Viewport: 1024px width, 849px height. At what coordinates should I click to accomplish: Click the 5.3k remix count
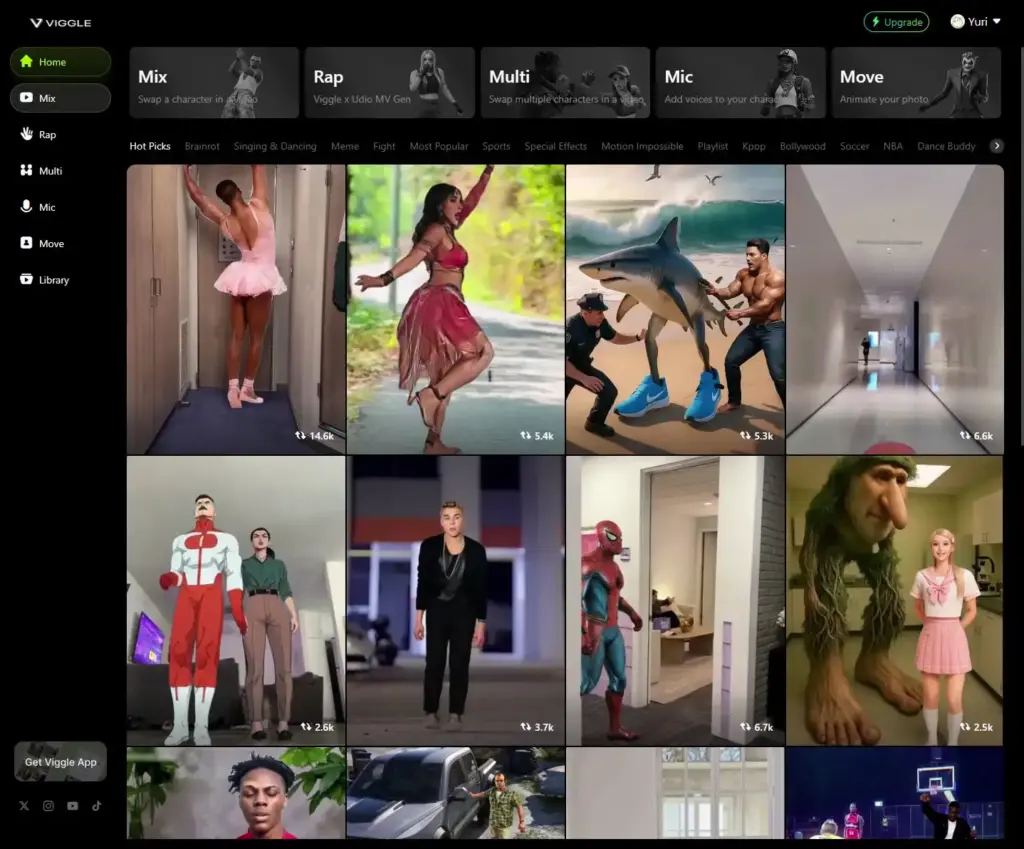pyautogui.click(x=756, y=436)
